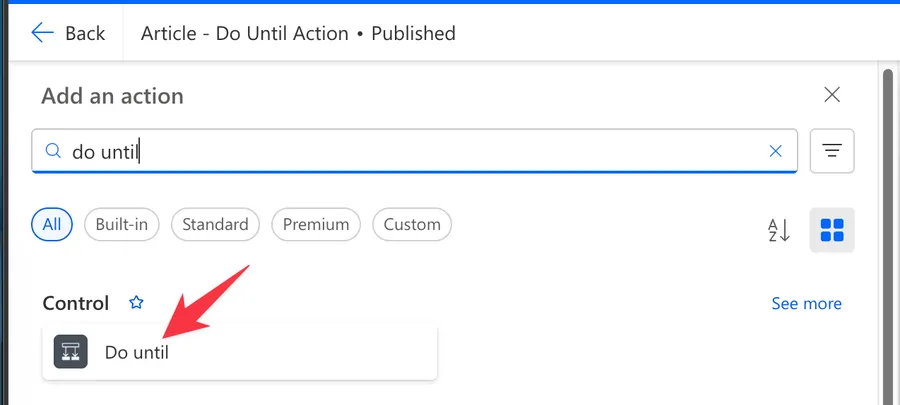Click the Back text label
Image resolution: width=900 pixels, height=405 pixels.
(x=85, y=33)
